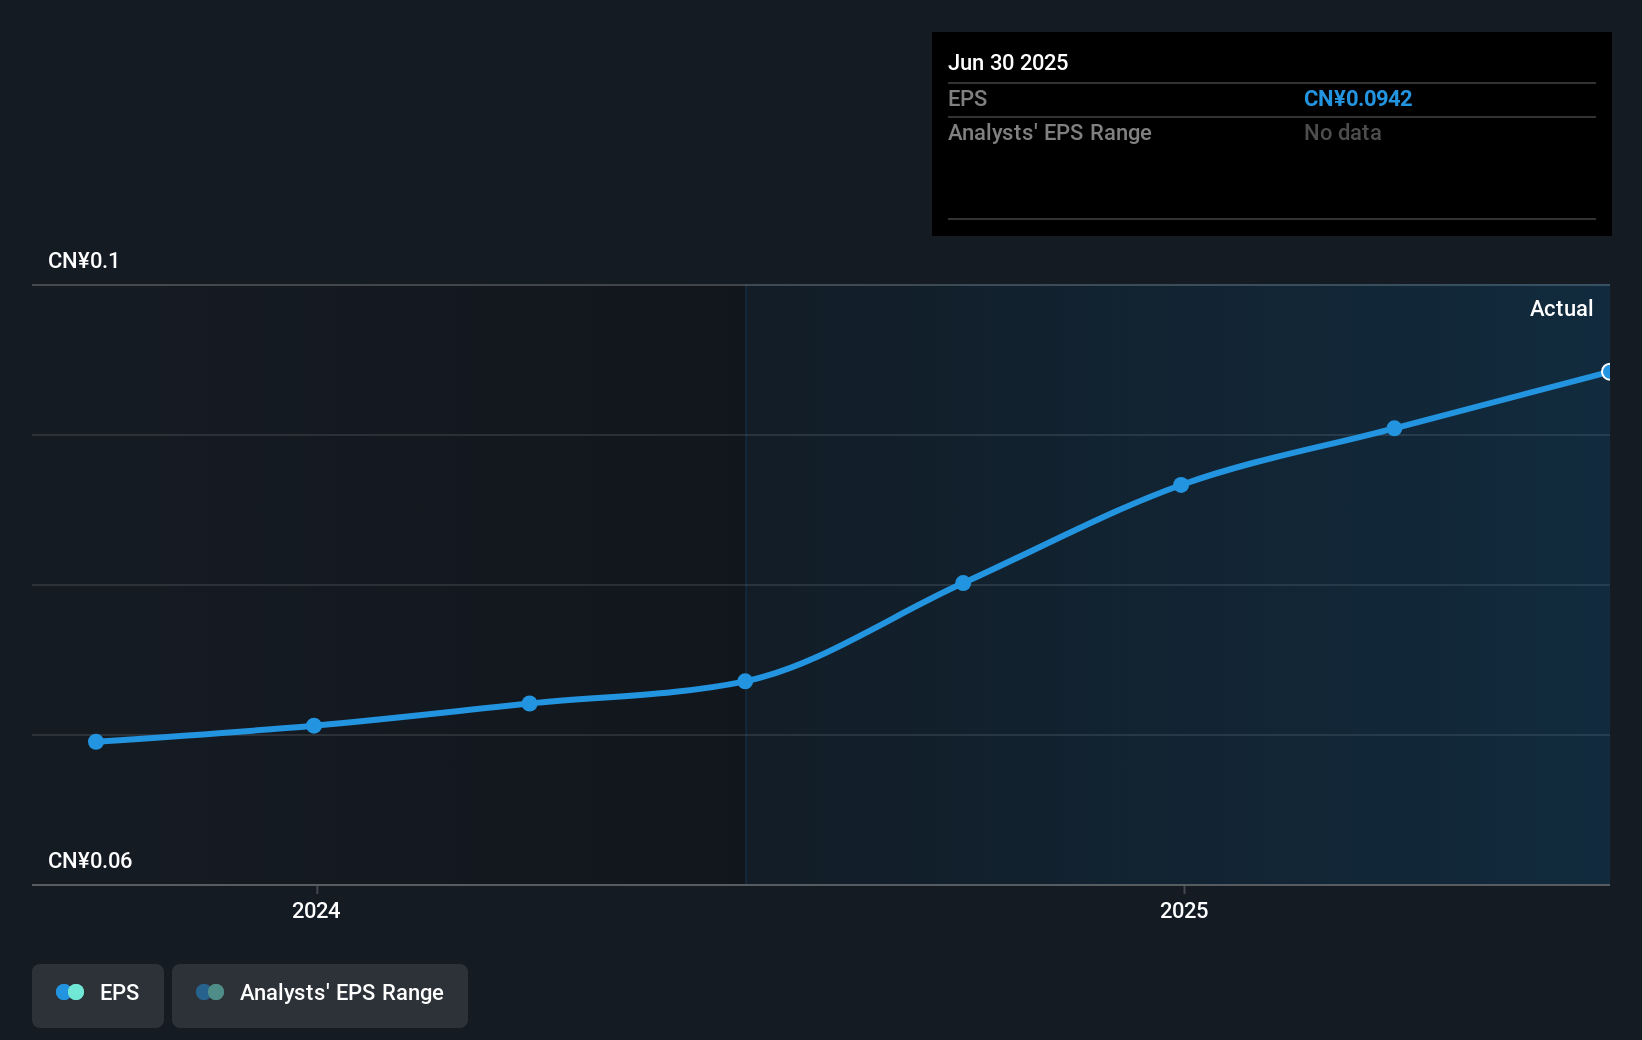Click the CN¥0.0942 EPS value in tooltip
1642x1040 pixels.
point(1358,99)
